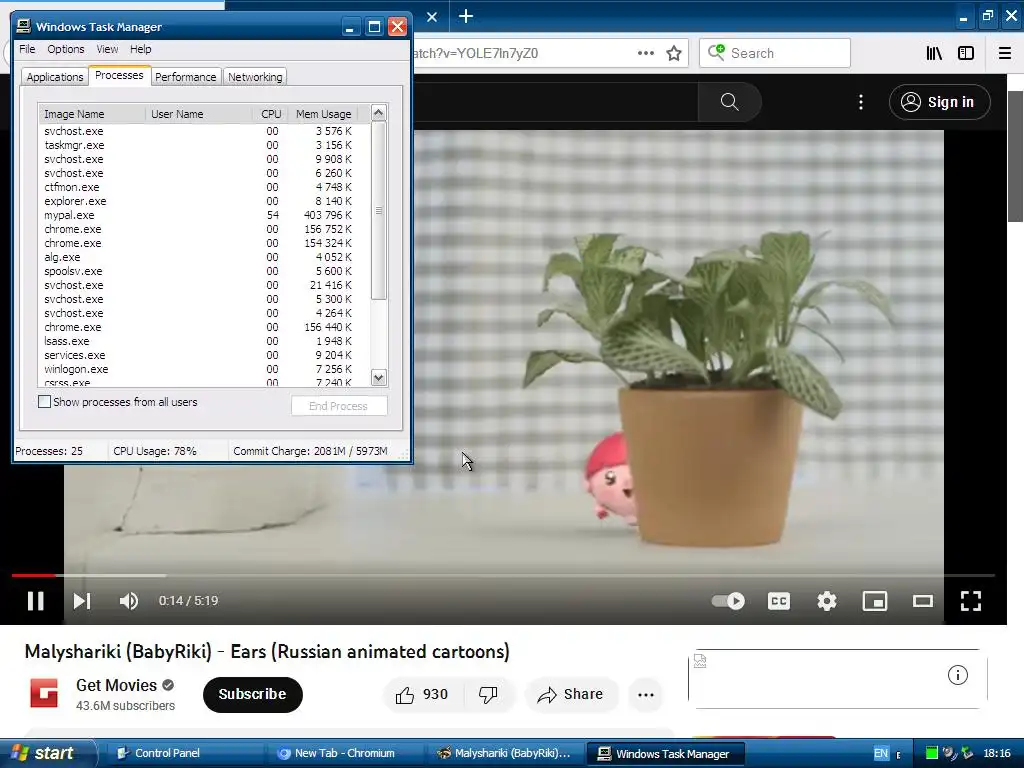Sort processes by CPU column

(x=270, y=114)
